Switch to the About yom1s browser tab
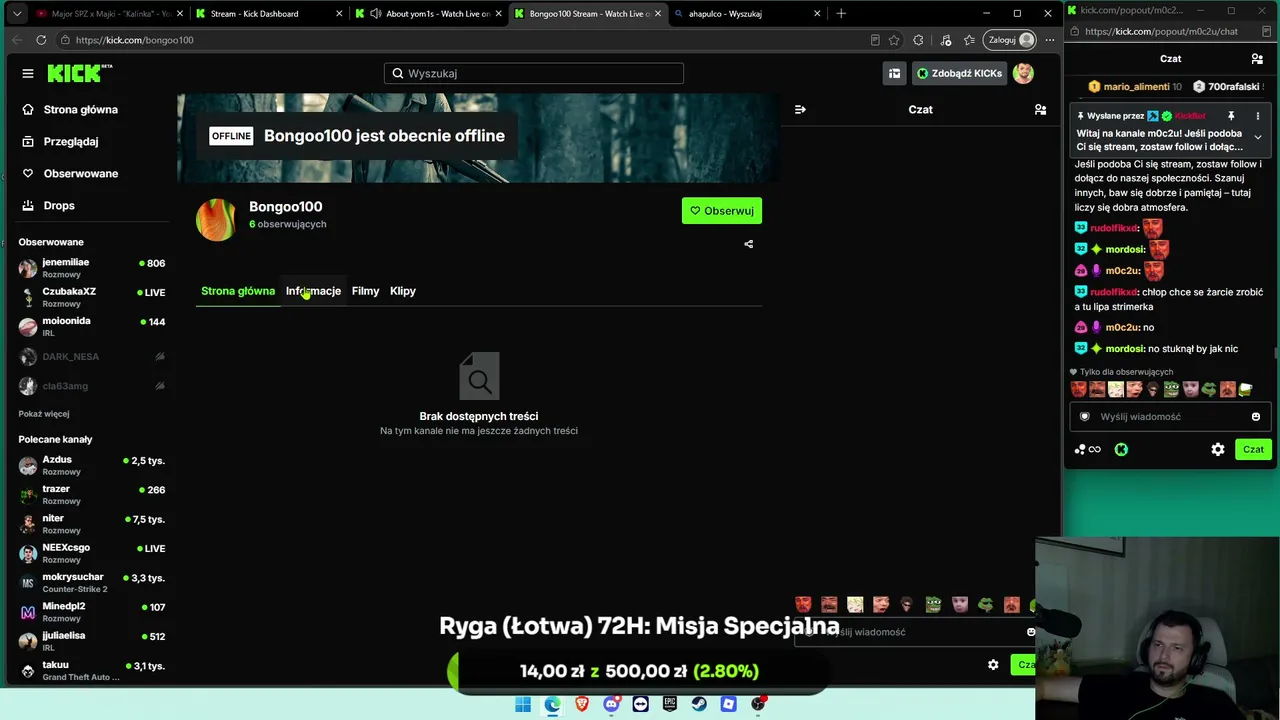The width and height of the screenshot is (1280, 720). point(428,14)
